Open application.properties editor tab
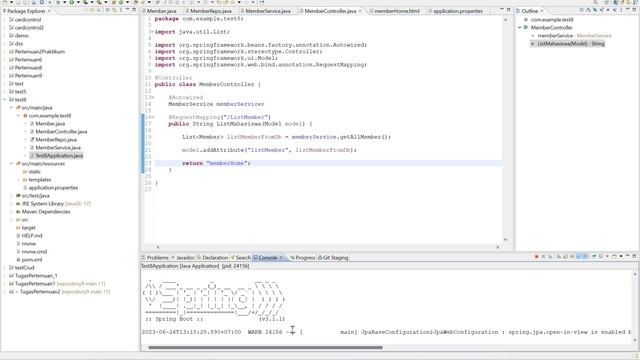 (457, 11)
